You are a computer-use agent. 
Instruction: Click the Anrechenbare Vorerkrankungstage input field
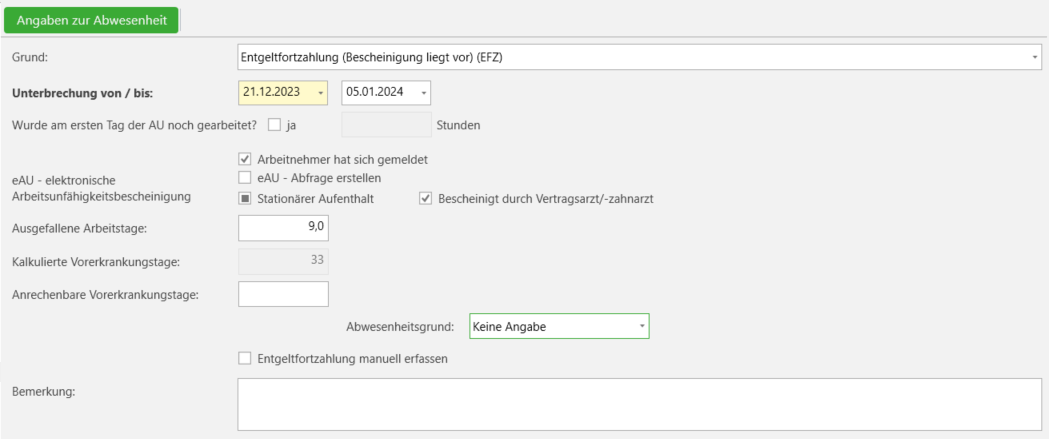point(284,294)
